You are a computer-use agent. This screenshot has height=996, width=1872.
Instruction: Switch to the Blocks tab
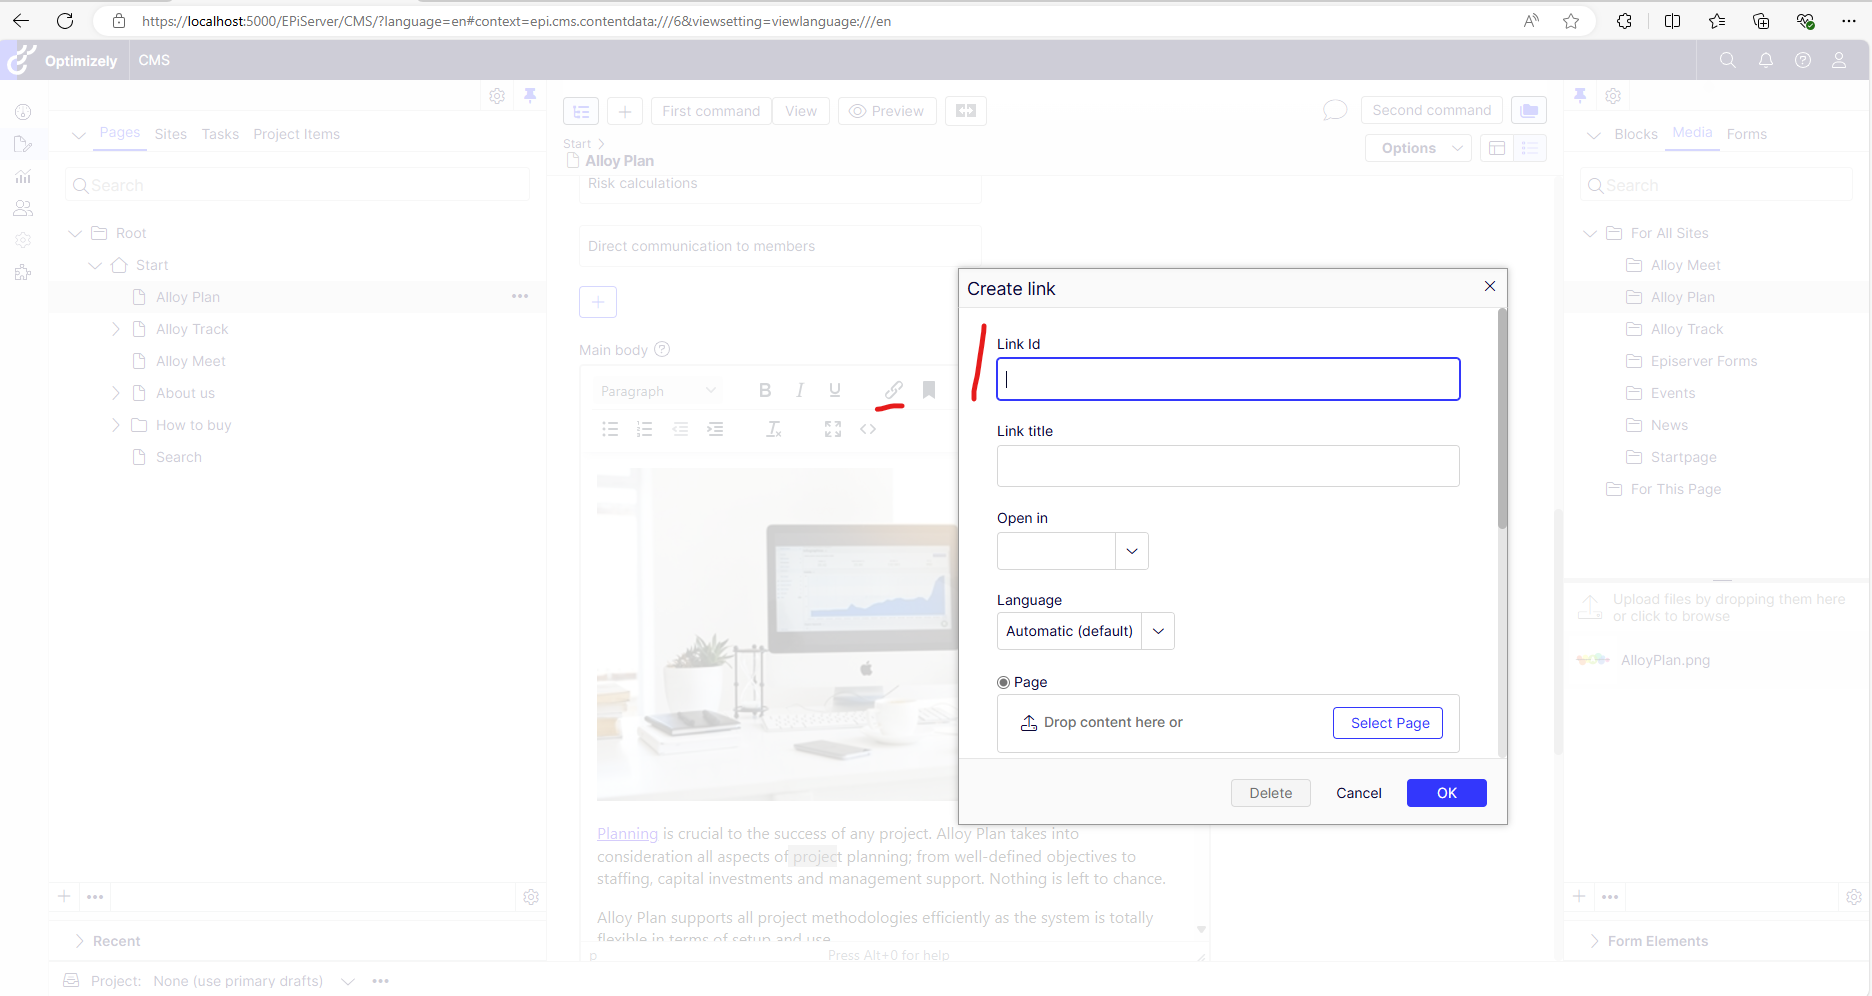[1635, 134]
